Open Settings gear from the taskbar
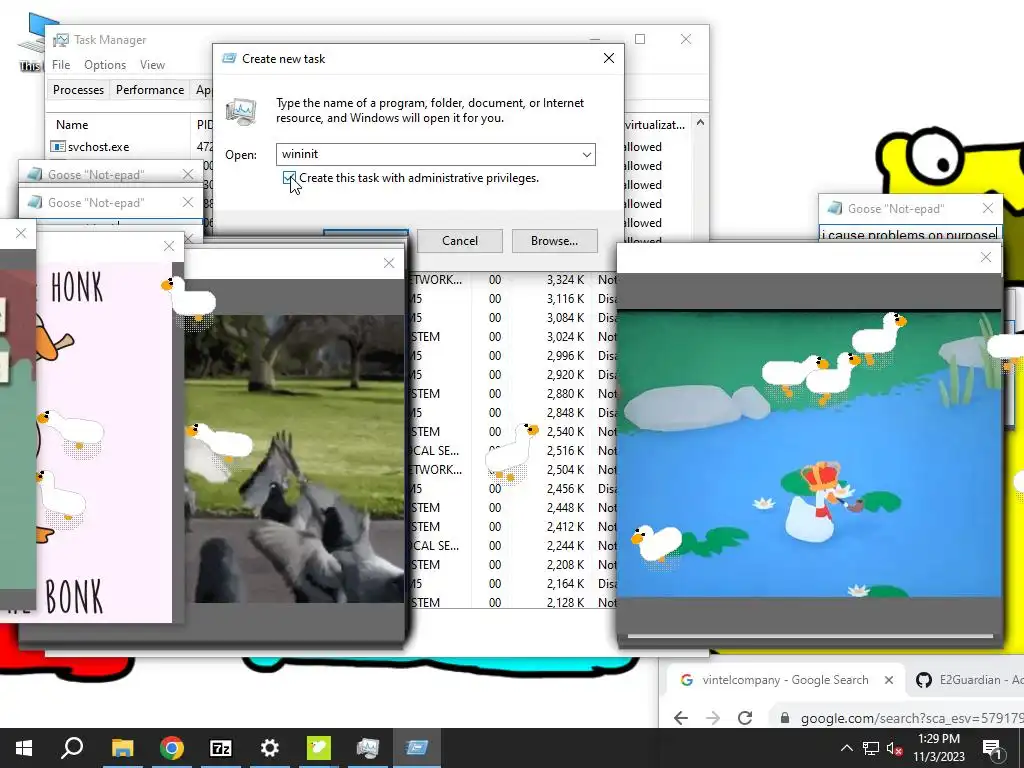1024x768 pixels. (269, 748)
